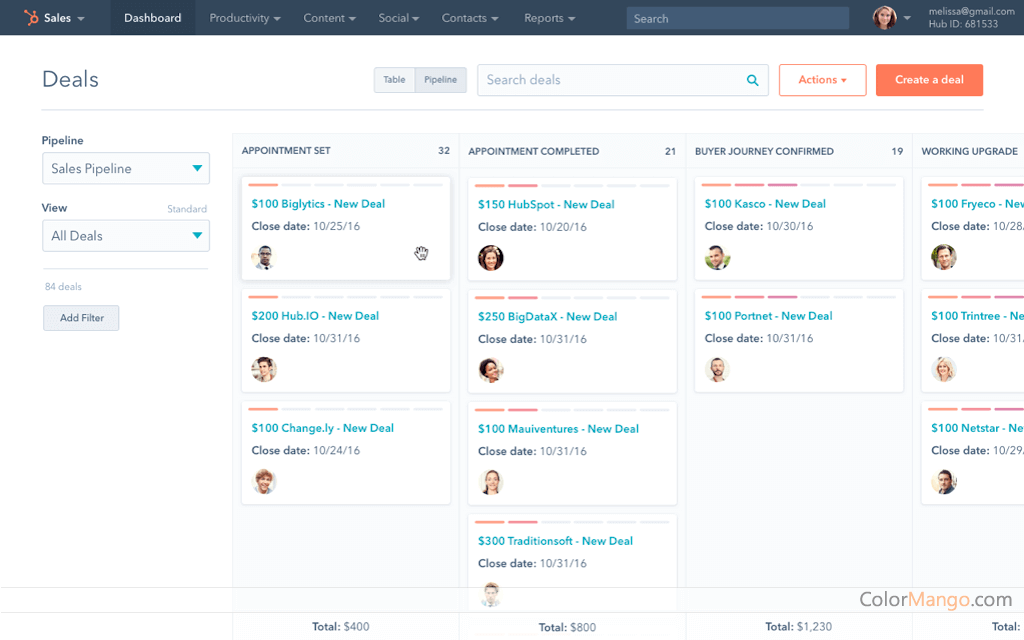Click the APPOINTMENT SET column header
Viewport: 1024px width, 640px height.
(x=286, y=151)
